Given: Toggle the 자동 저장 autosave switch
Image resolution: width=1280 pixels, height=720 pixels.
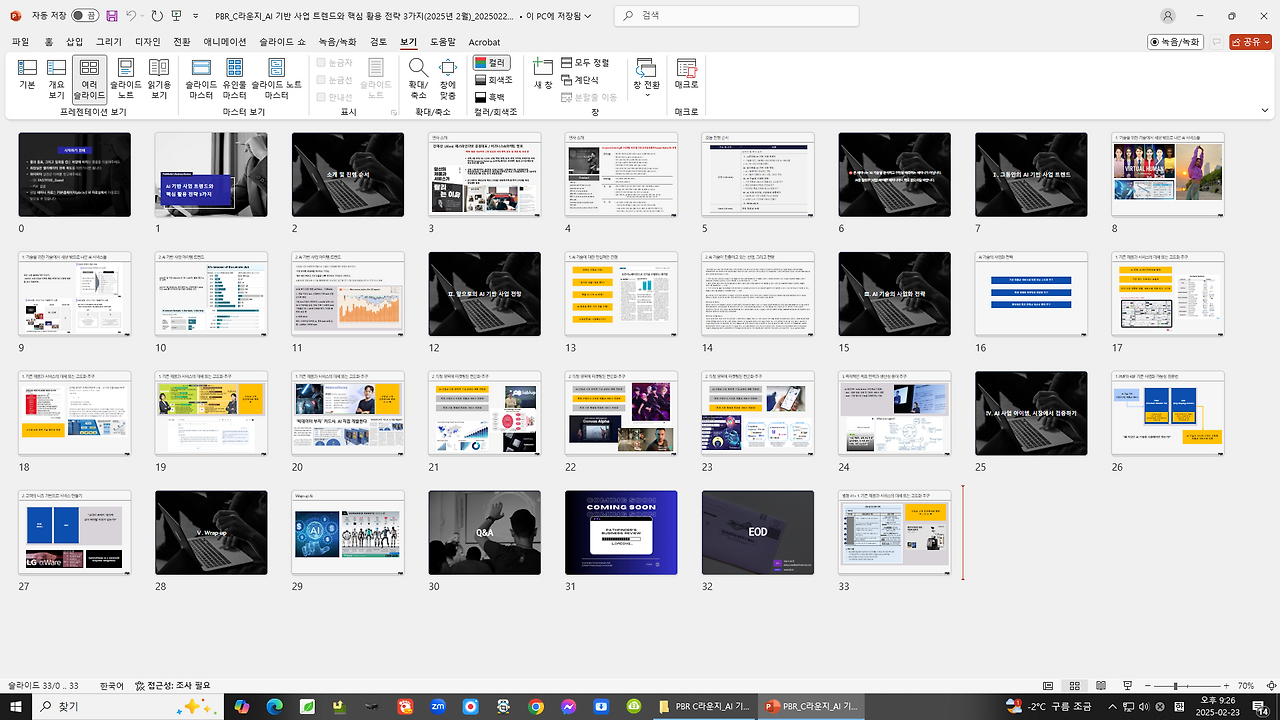Looking at the screenshot, I should tap(85, 16).
